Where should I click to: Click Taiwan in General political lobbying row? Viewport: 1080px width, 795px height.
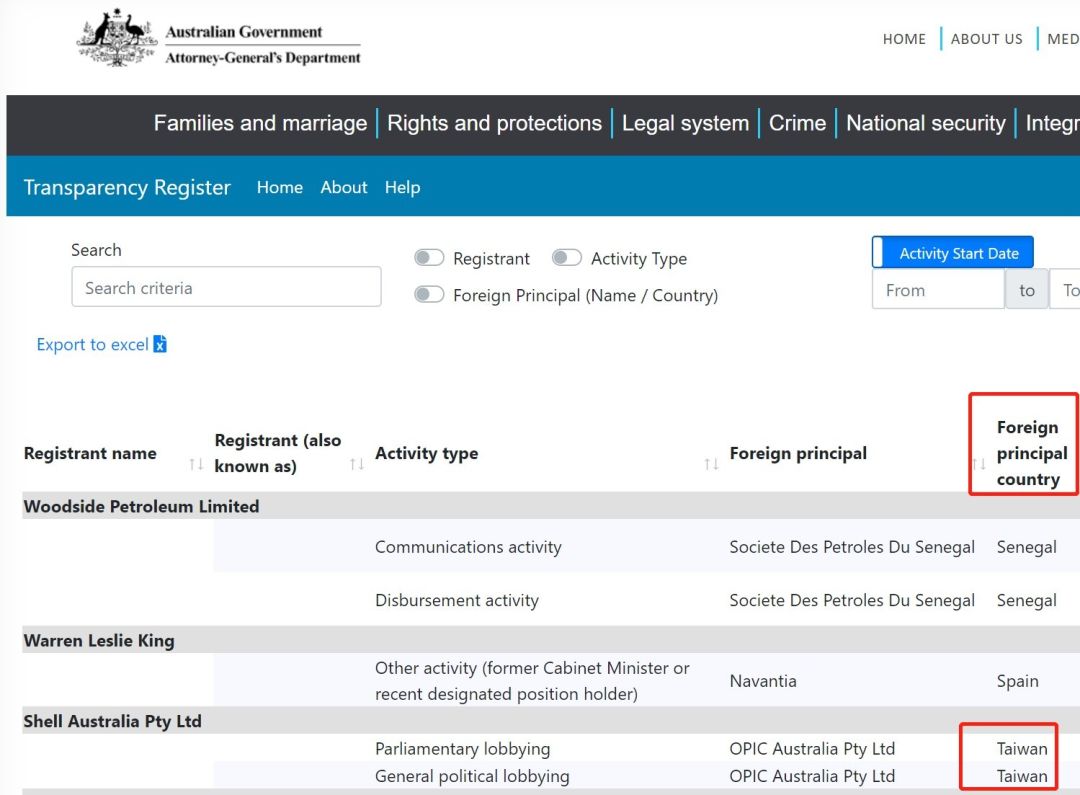click(x=1022, y=776)
